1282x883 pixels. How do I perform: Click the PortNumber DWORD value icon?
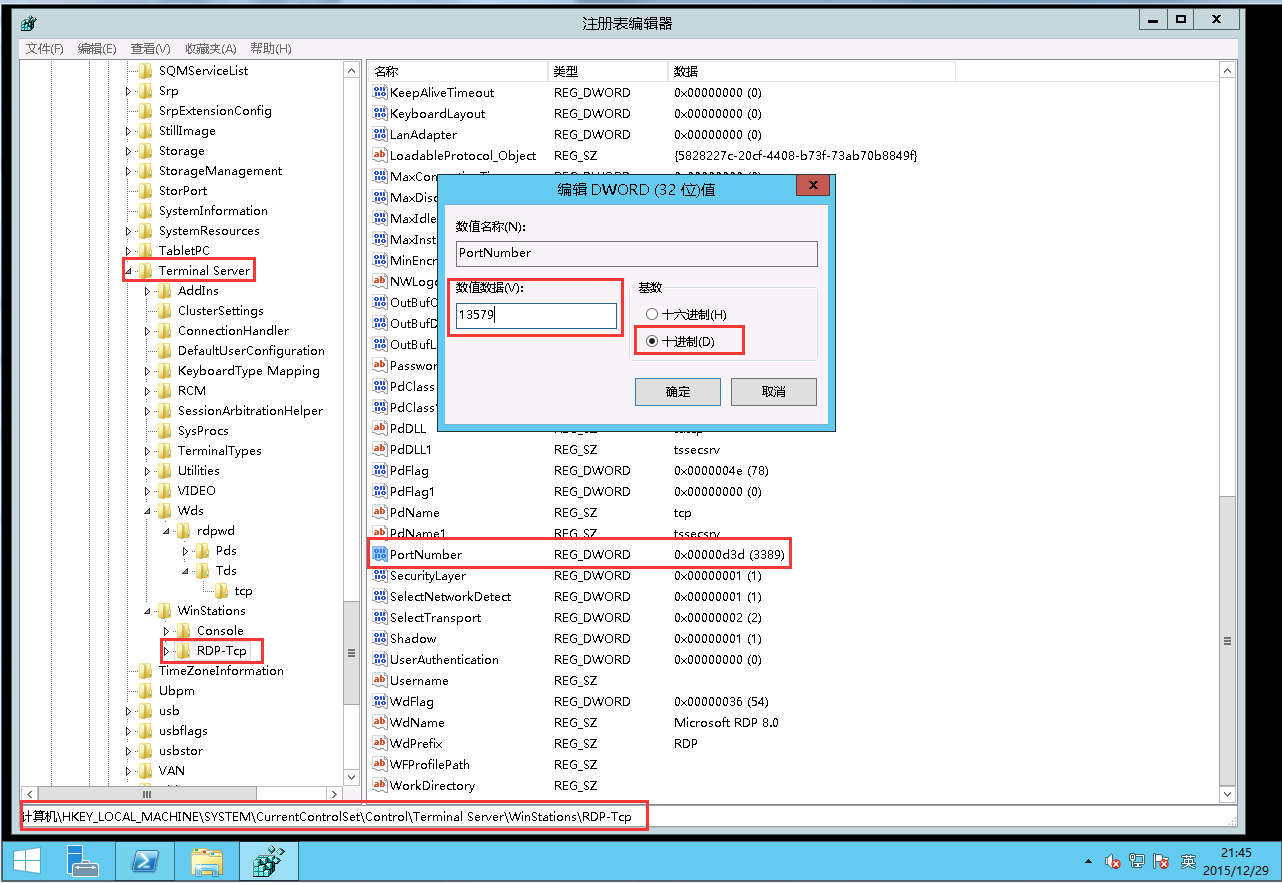click(x=379, y=554)
